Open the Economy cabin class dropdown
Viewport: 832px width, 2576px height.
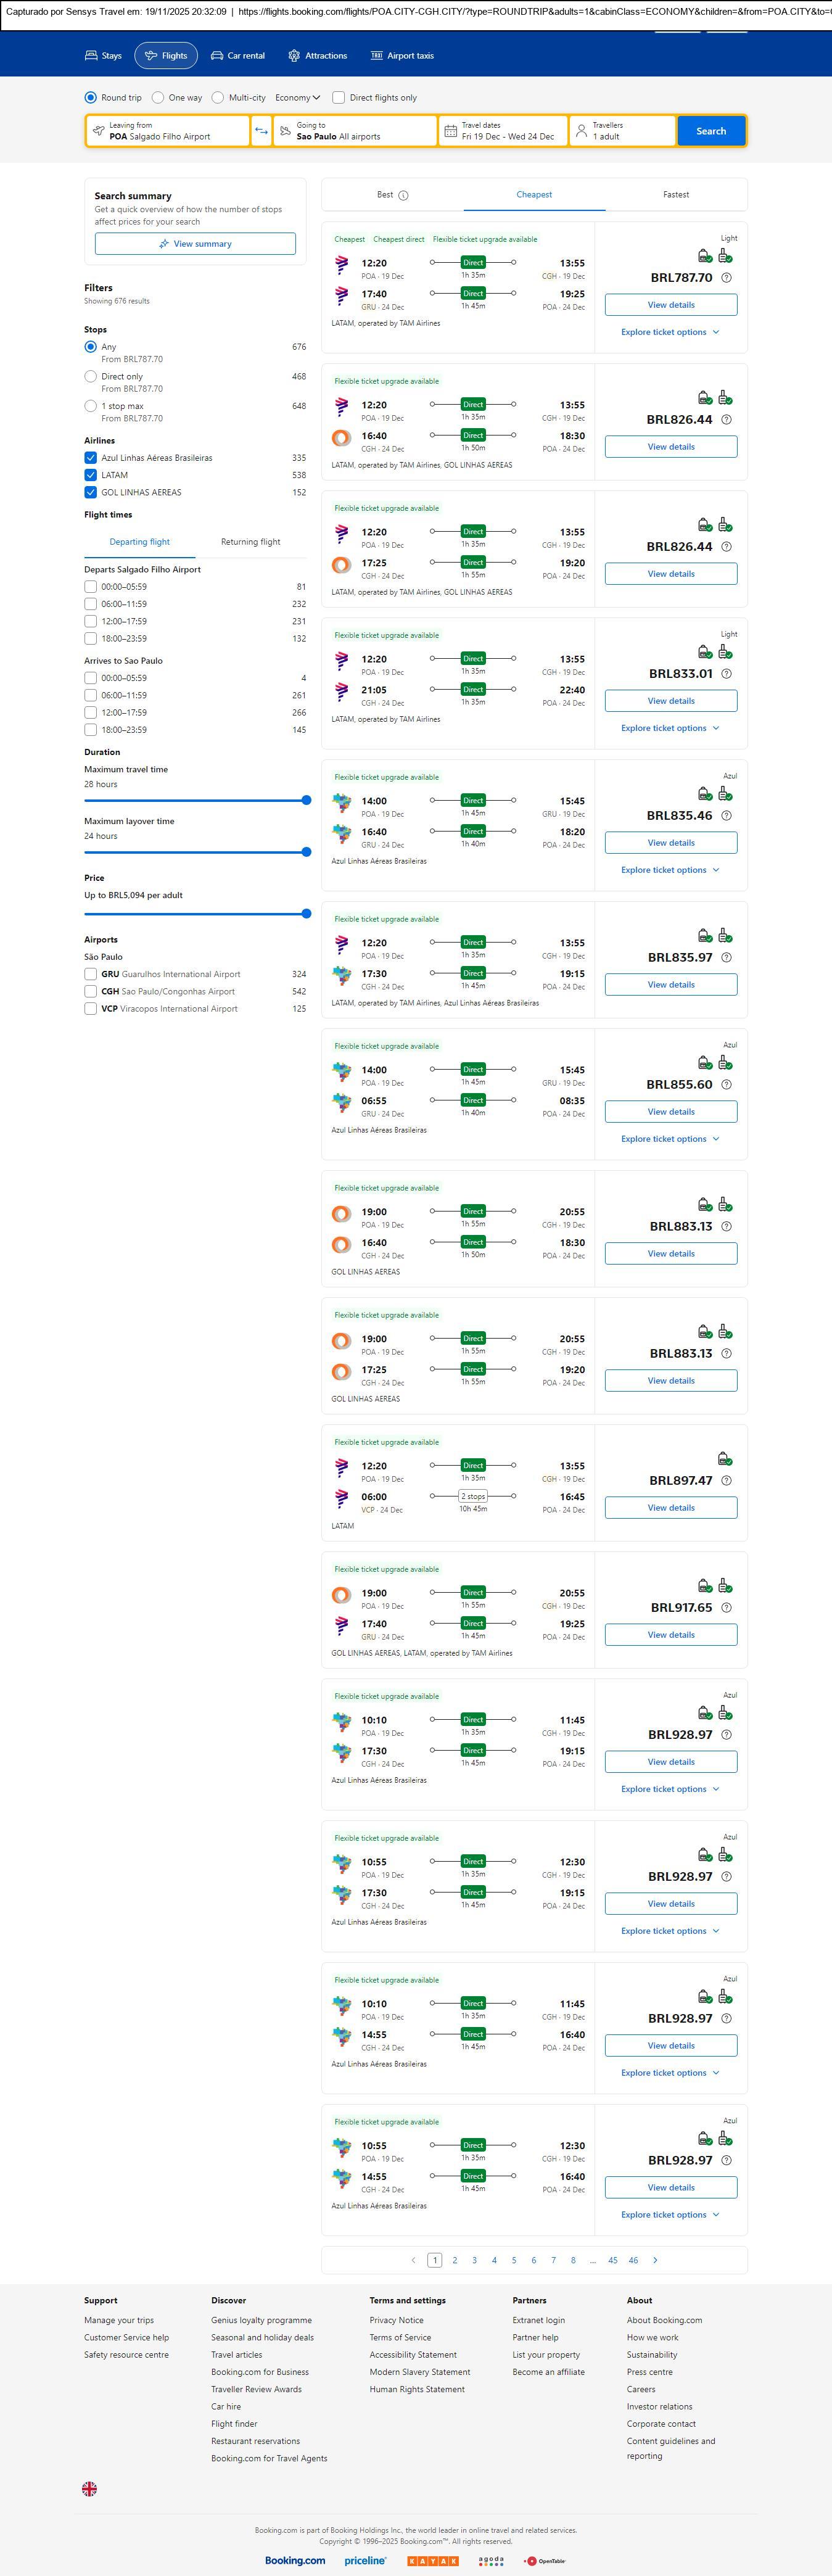point(297,98)
